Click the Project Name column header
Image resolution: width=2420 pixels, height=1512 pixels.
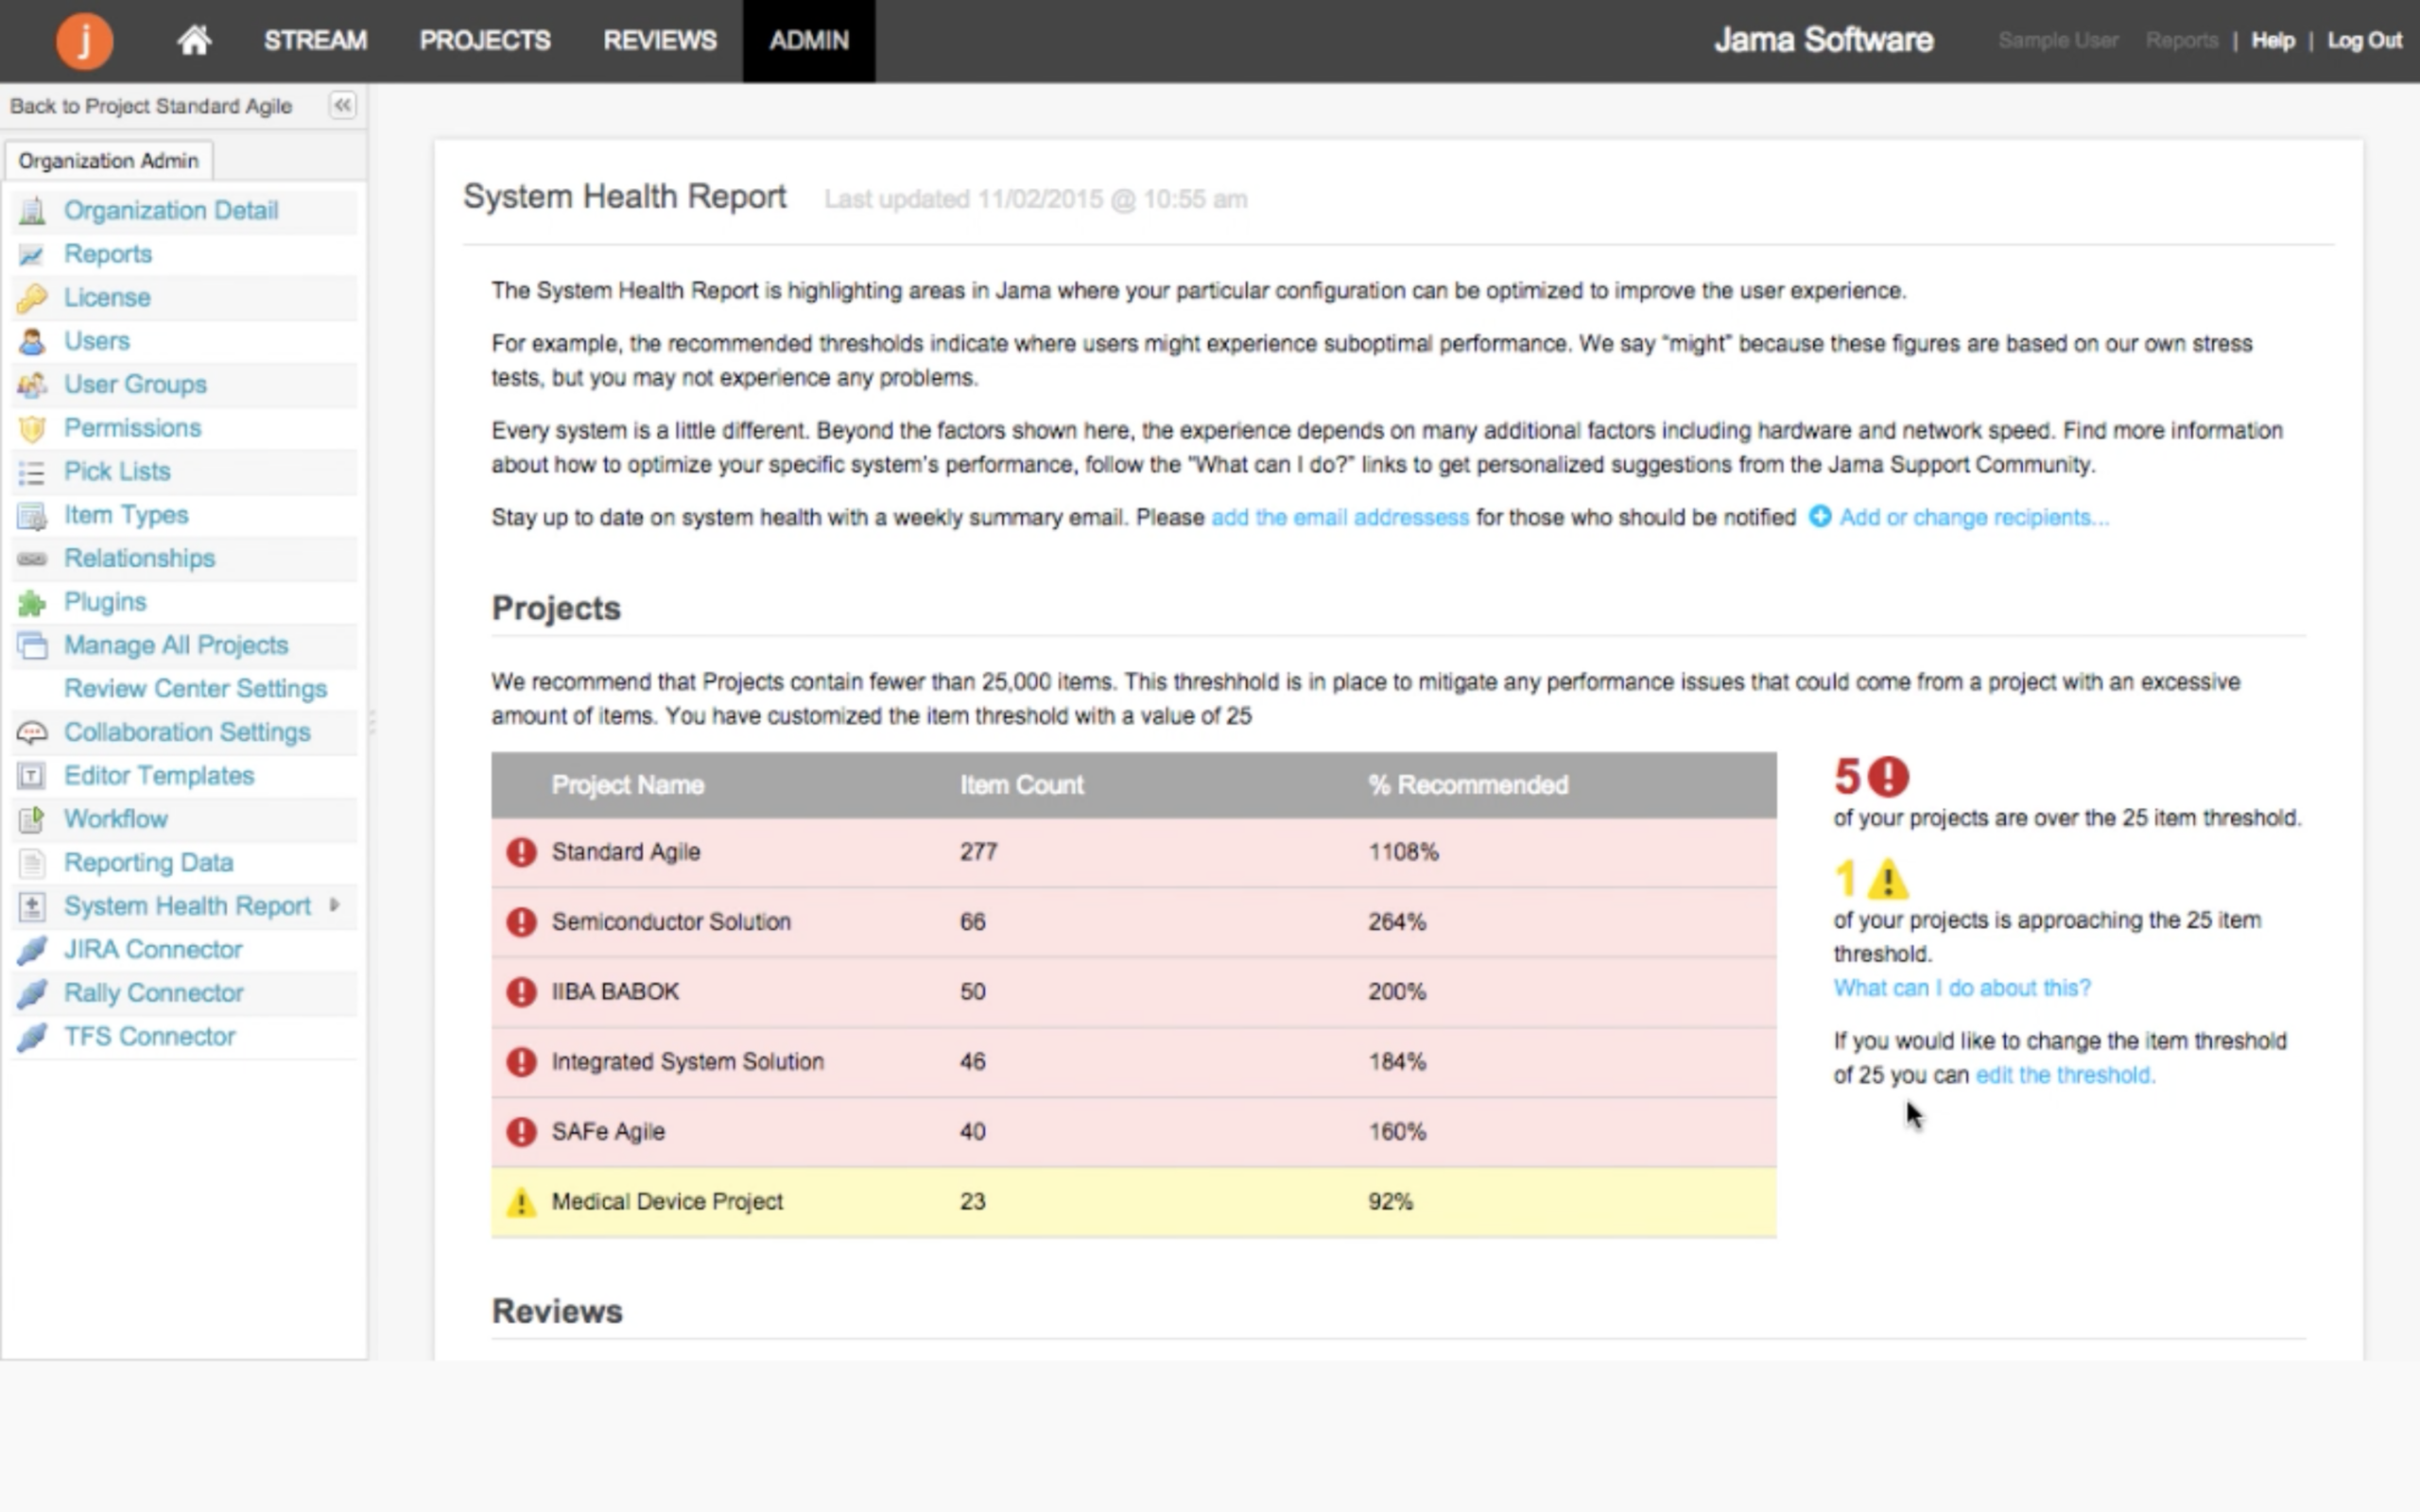(x=628, y=785)
